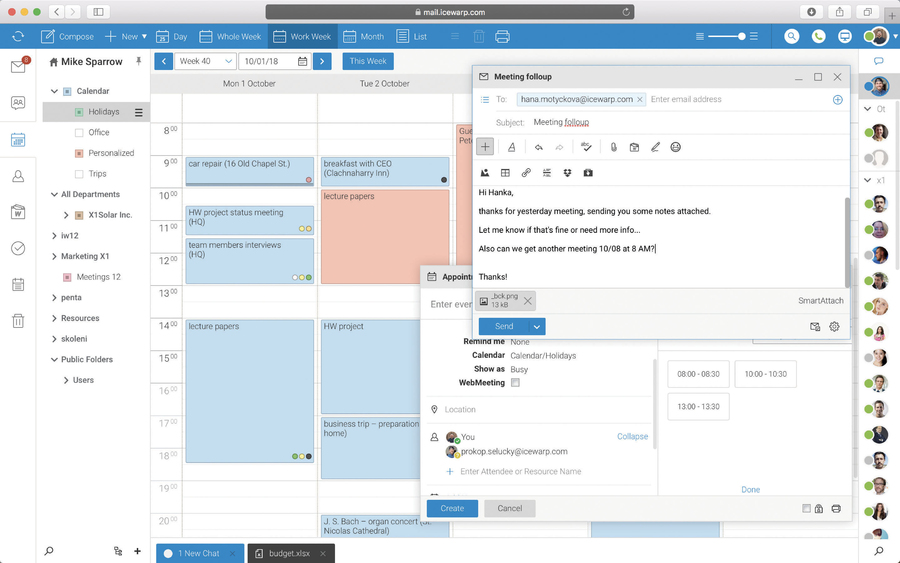Expand the Resources folder

click(54, 318)
